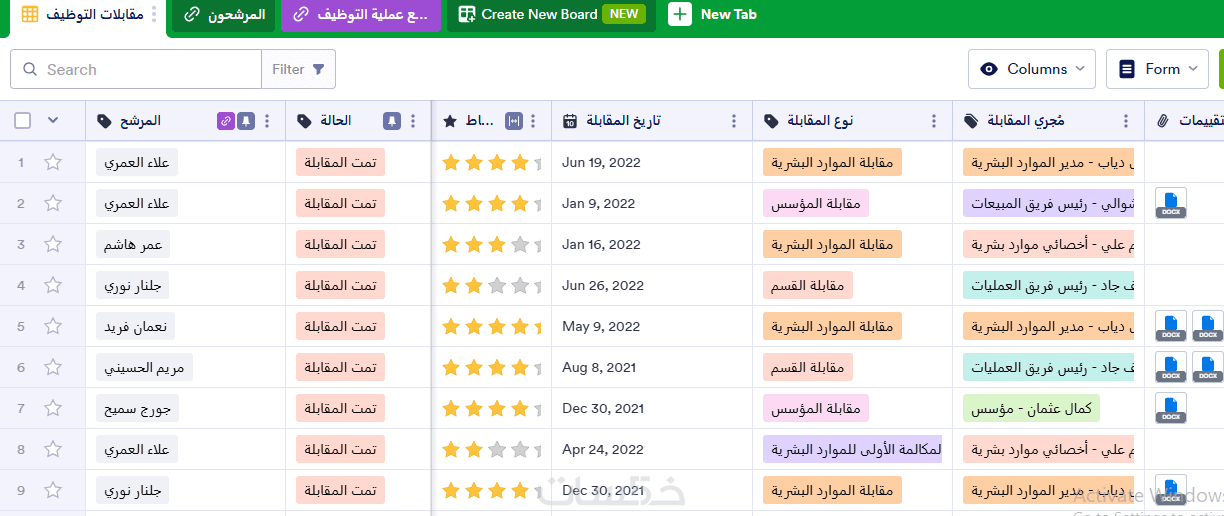Click the Filter button

click(298, 70)
